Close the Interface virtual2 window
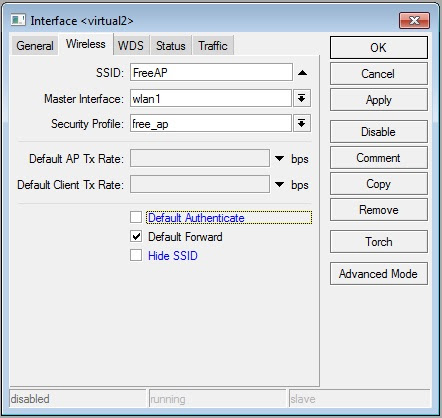This screenshot has width=442, height=418. [414, 21]
